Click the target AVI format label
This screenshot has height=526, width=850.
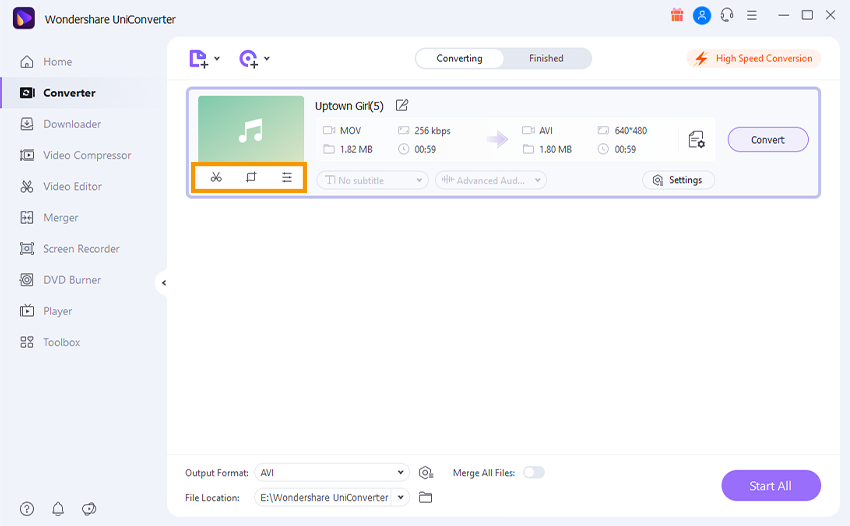tap(545, 131)
